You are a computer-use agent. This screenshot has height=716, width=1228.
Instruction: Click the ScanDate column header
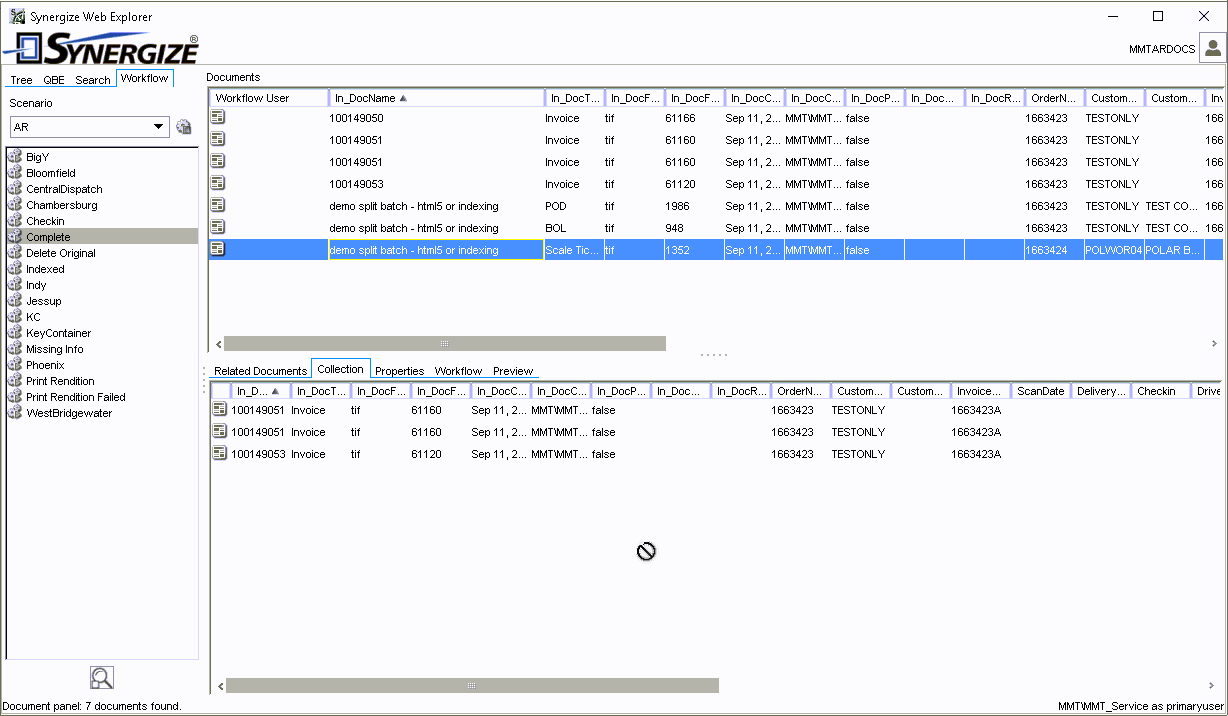click(1041, 391)
